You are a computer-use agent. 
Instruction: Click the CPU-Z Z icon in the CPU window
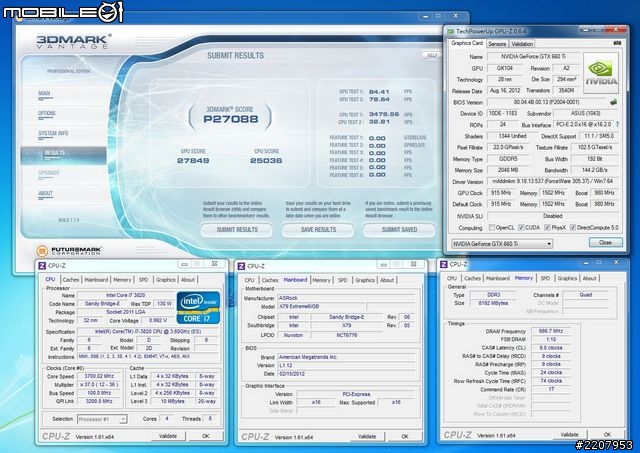[x=42, y=266]
